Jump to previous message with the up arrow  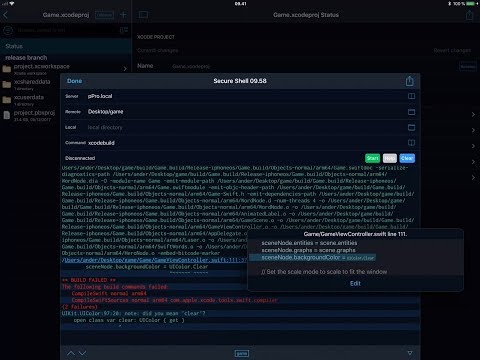point(71,353)
